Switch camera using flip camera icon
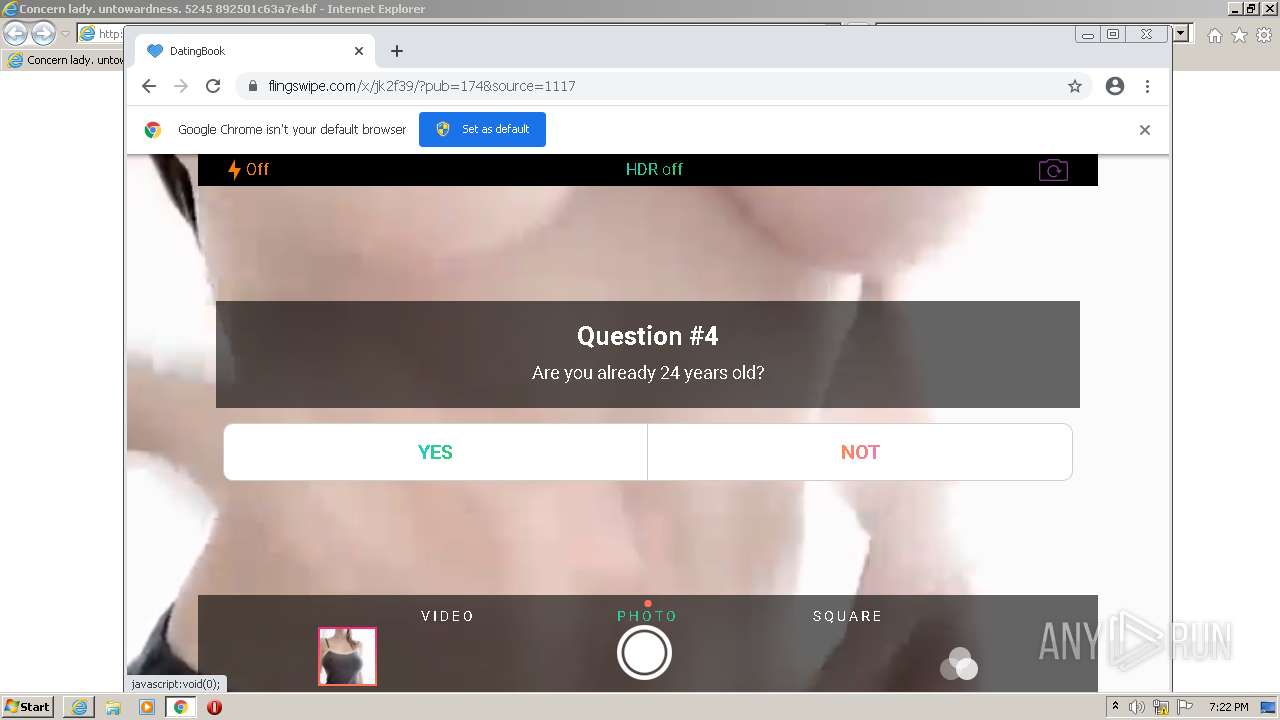 1053,170
